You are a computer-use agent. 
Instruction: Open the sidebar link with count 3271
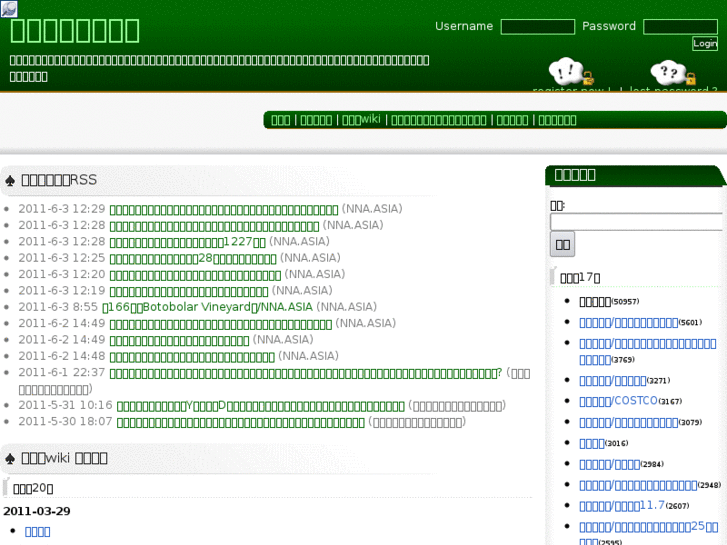coord(612,381)
